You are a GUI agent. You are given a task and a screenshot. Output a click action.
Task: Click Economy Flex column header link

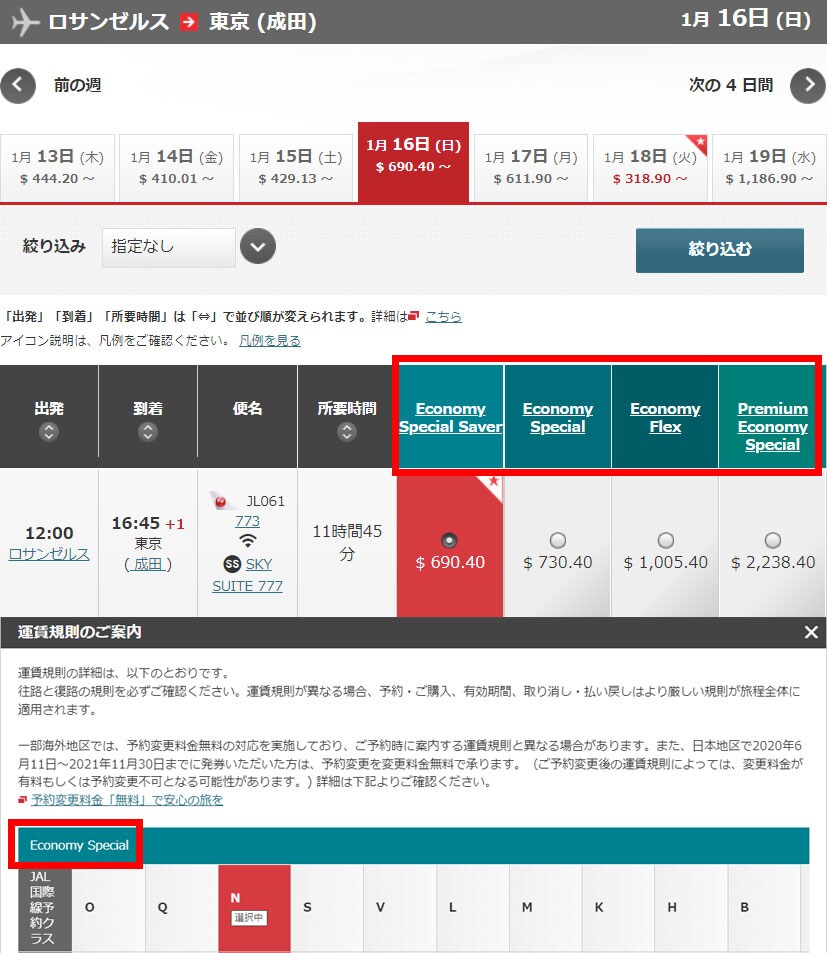click(665, 417)
